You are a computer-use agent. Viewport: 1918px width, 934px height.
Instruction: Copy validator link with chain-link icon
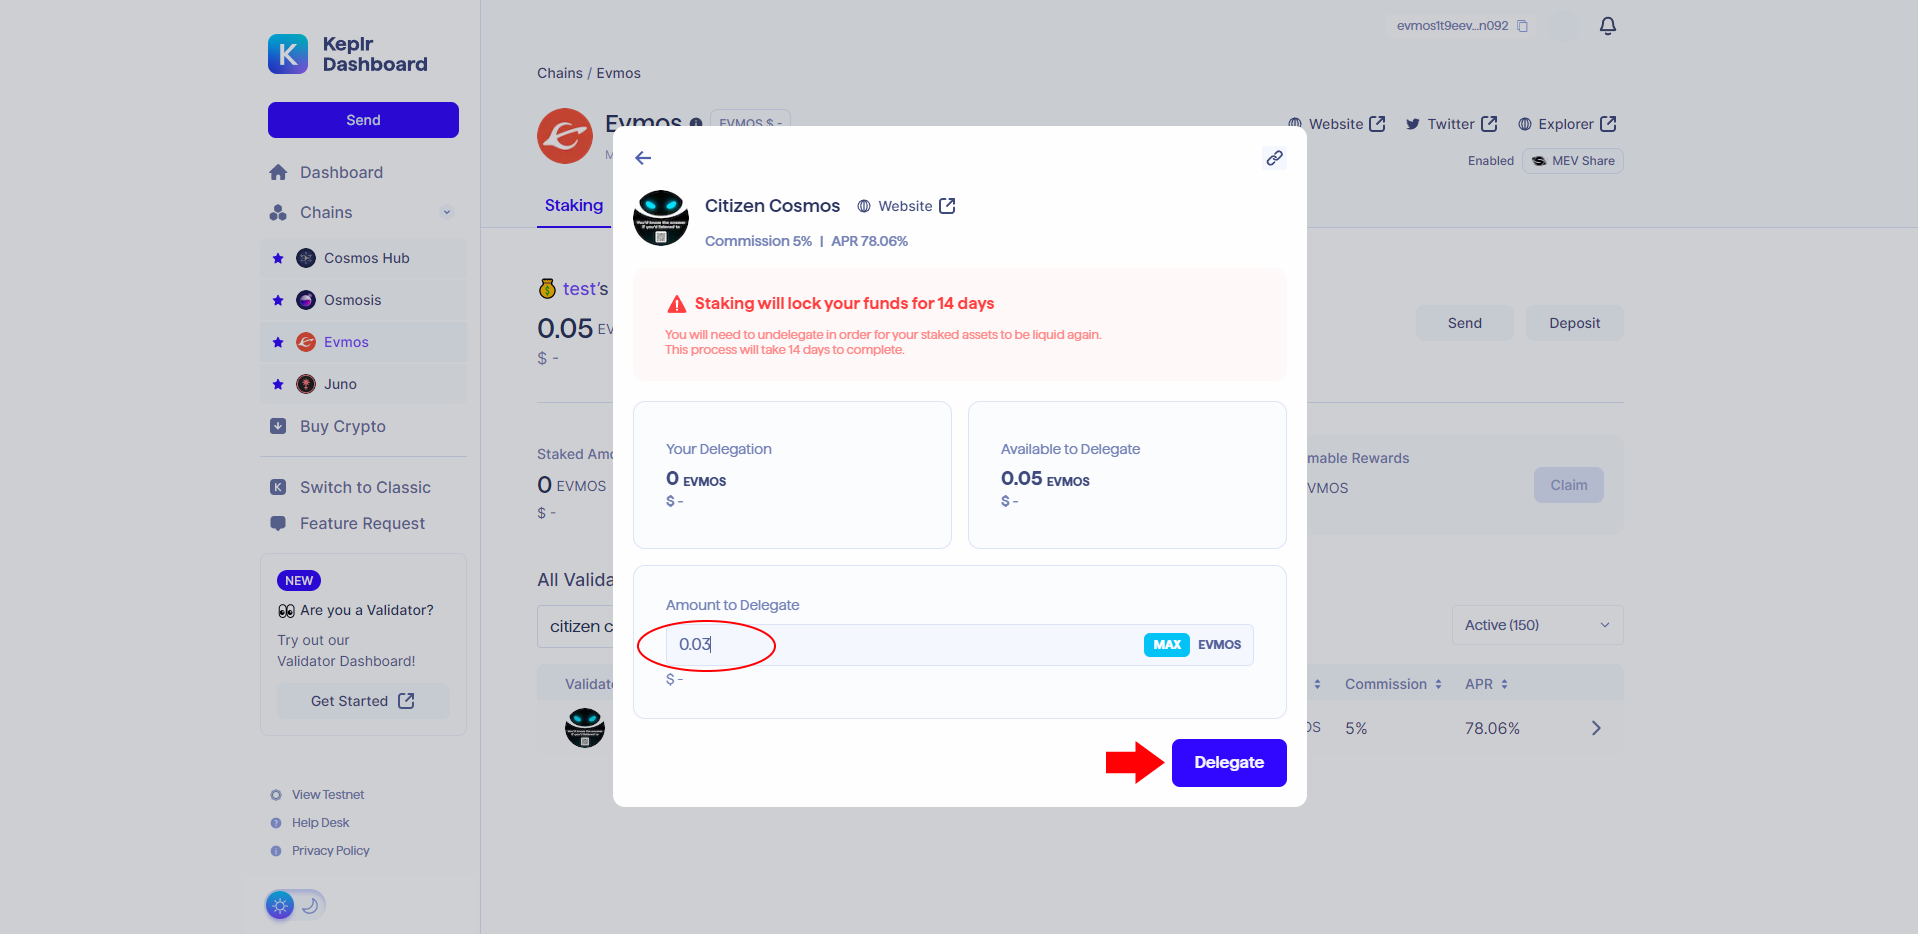click(1274, 158)
